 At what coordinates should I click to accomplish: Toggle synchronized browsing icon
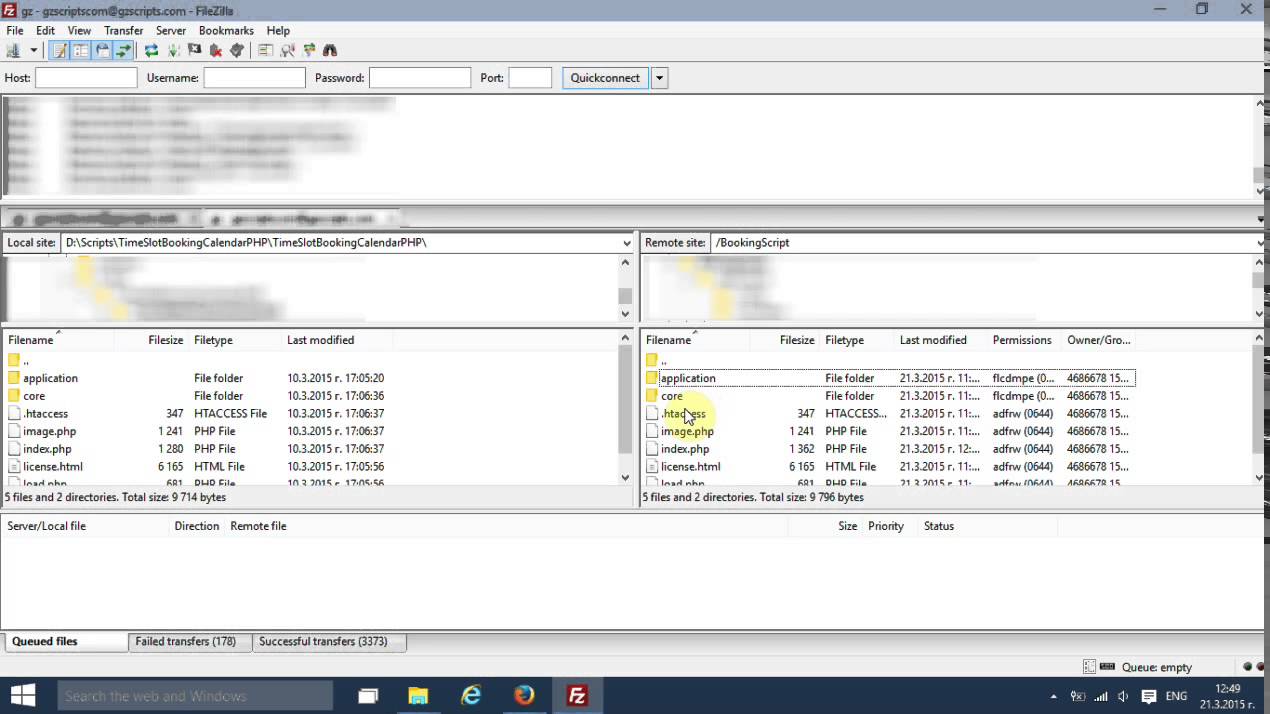[308, 50]
